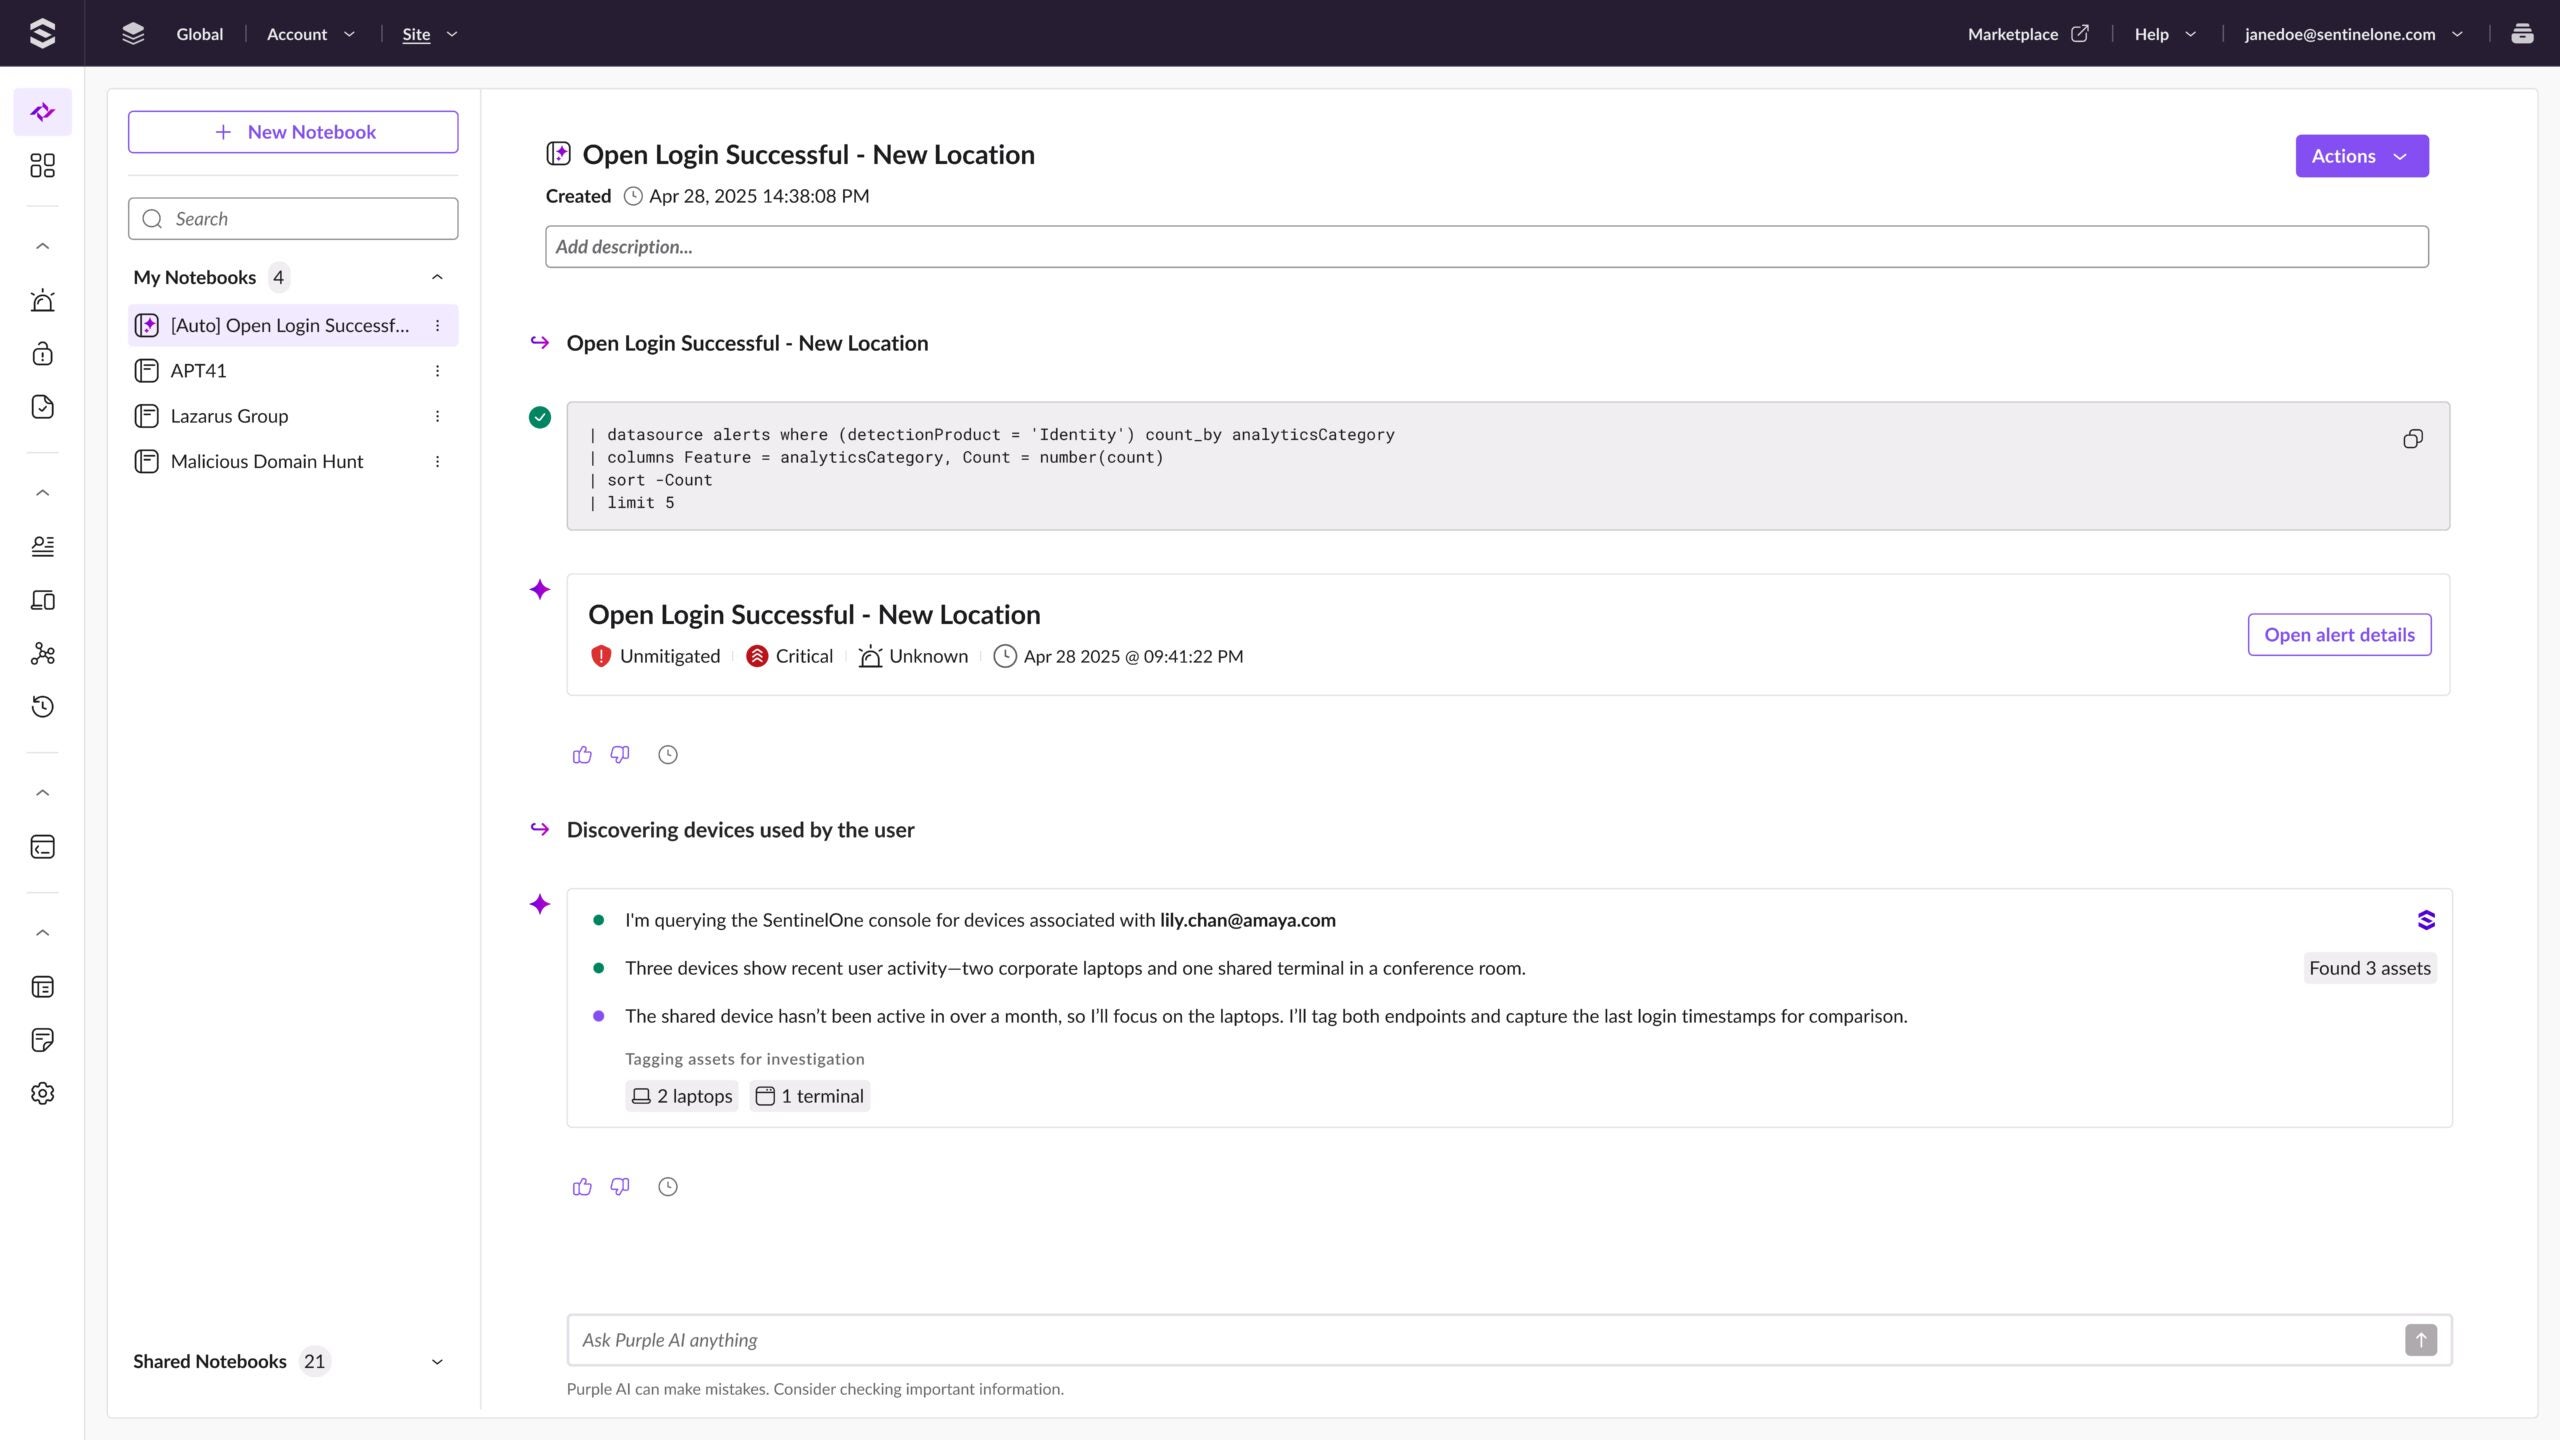Open the Purple AI sidebar icon
Viewport: 2560px width, 1440px height.
[42, 112]
